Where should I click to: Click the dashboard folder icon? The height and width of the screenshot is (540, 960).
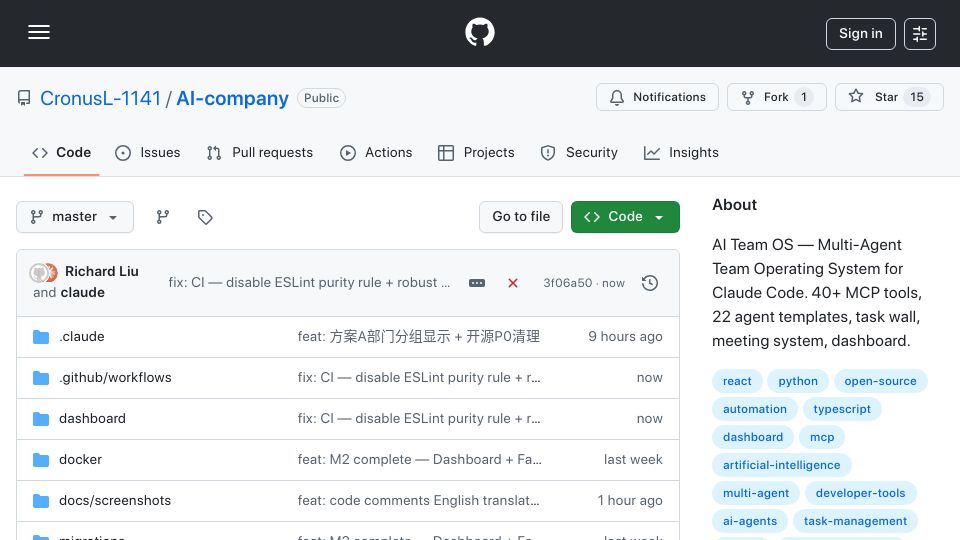pos(41,419)
